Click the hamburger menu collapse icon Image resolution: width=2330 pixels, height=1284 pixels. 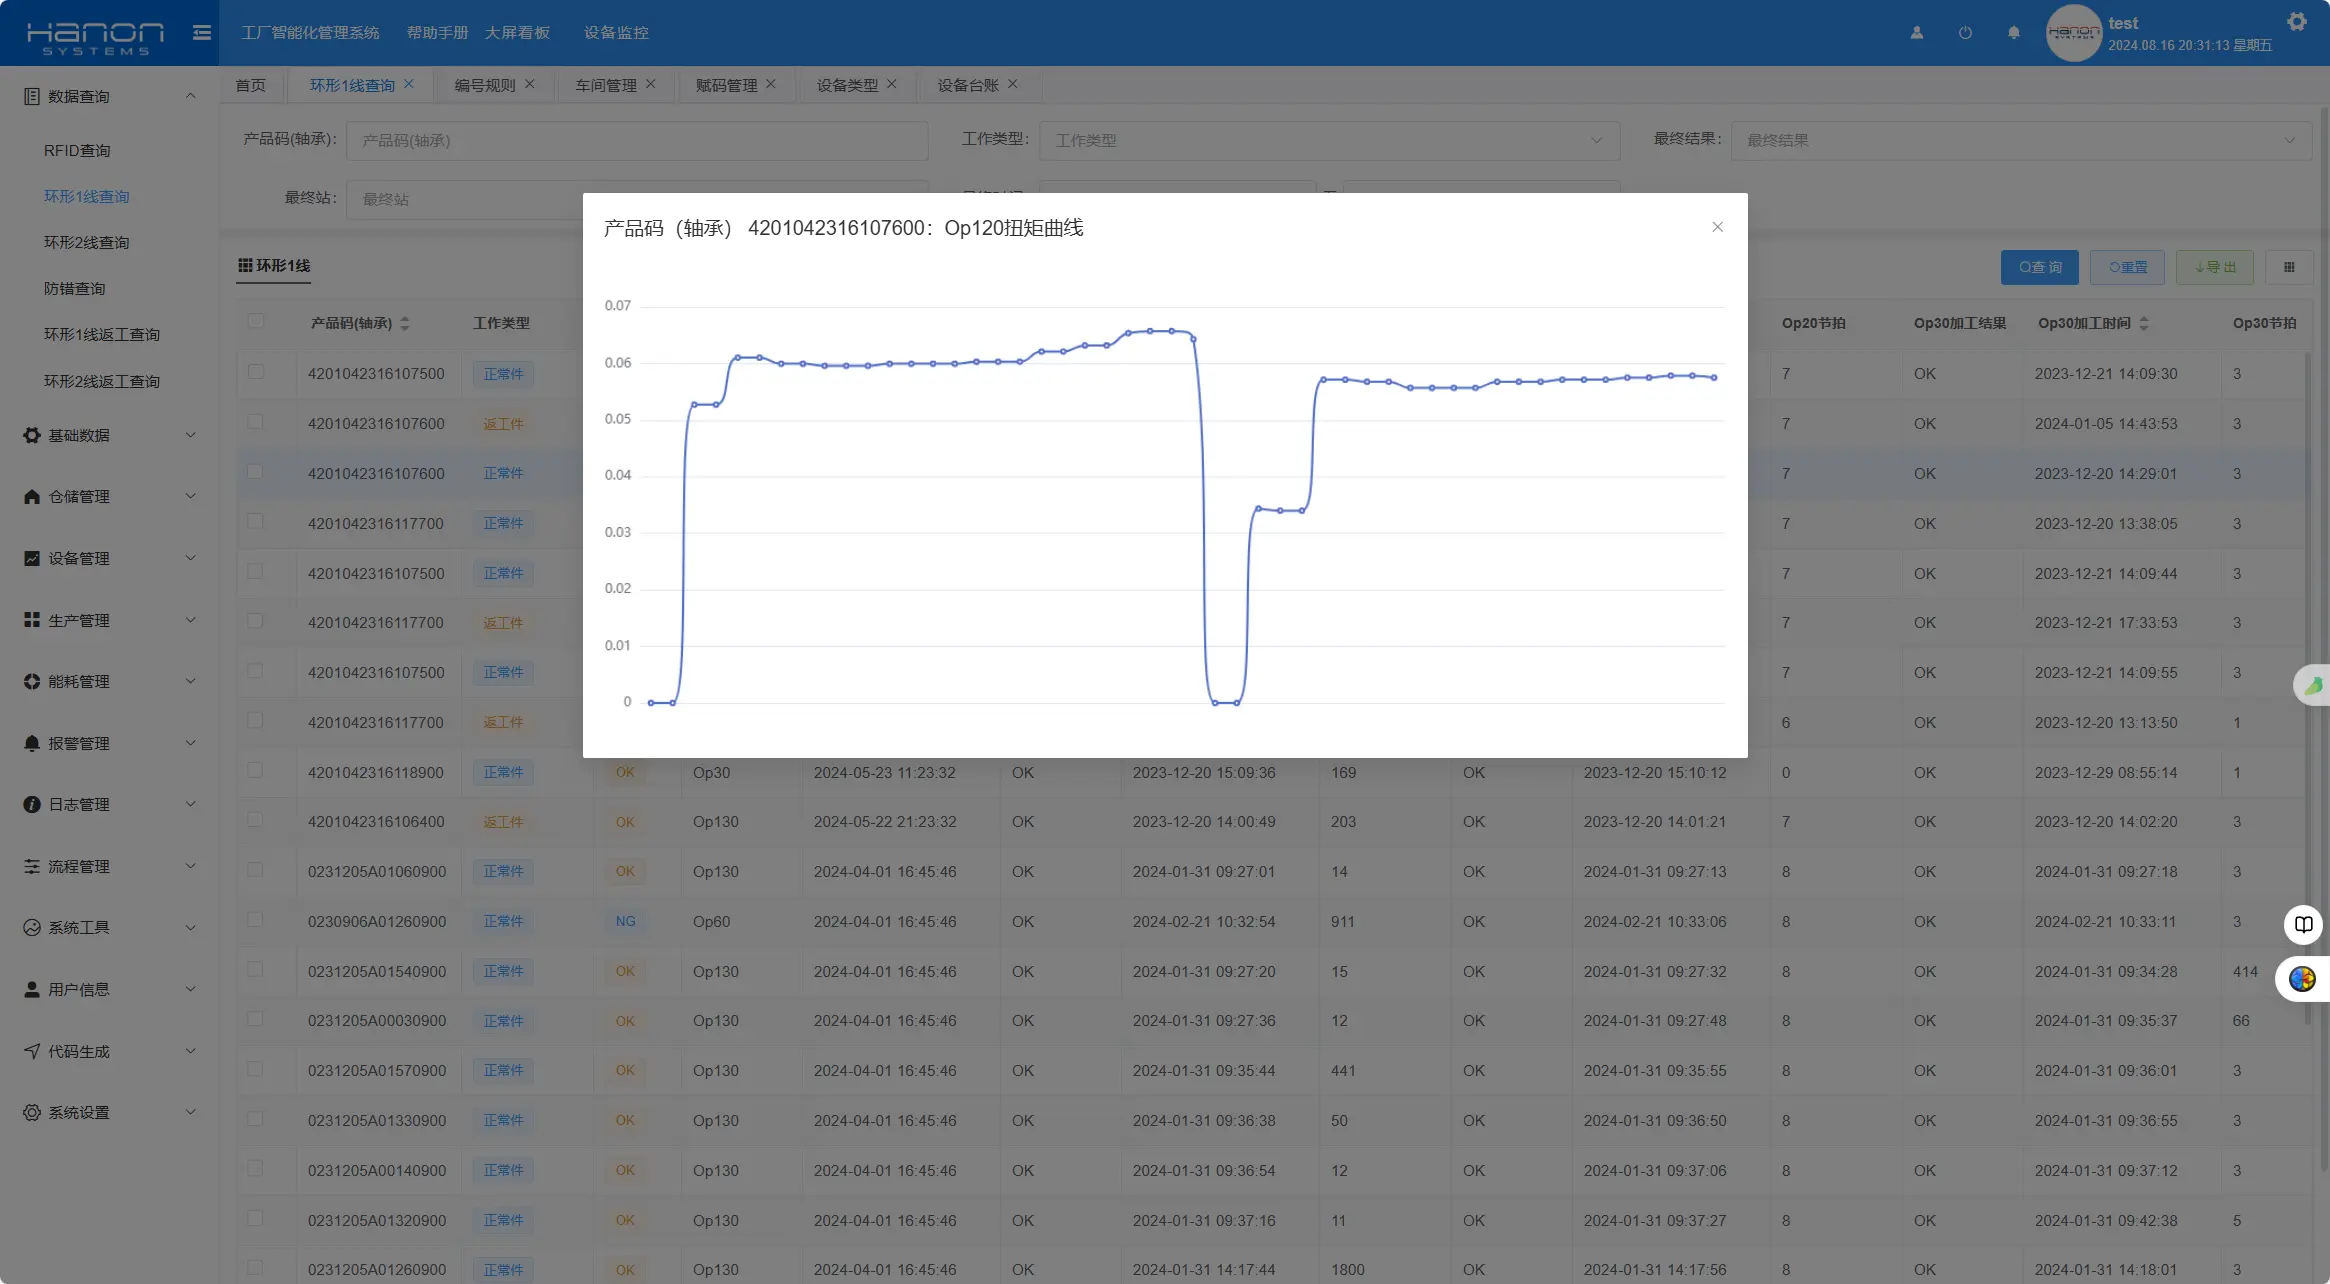click(202, 33)
